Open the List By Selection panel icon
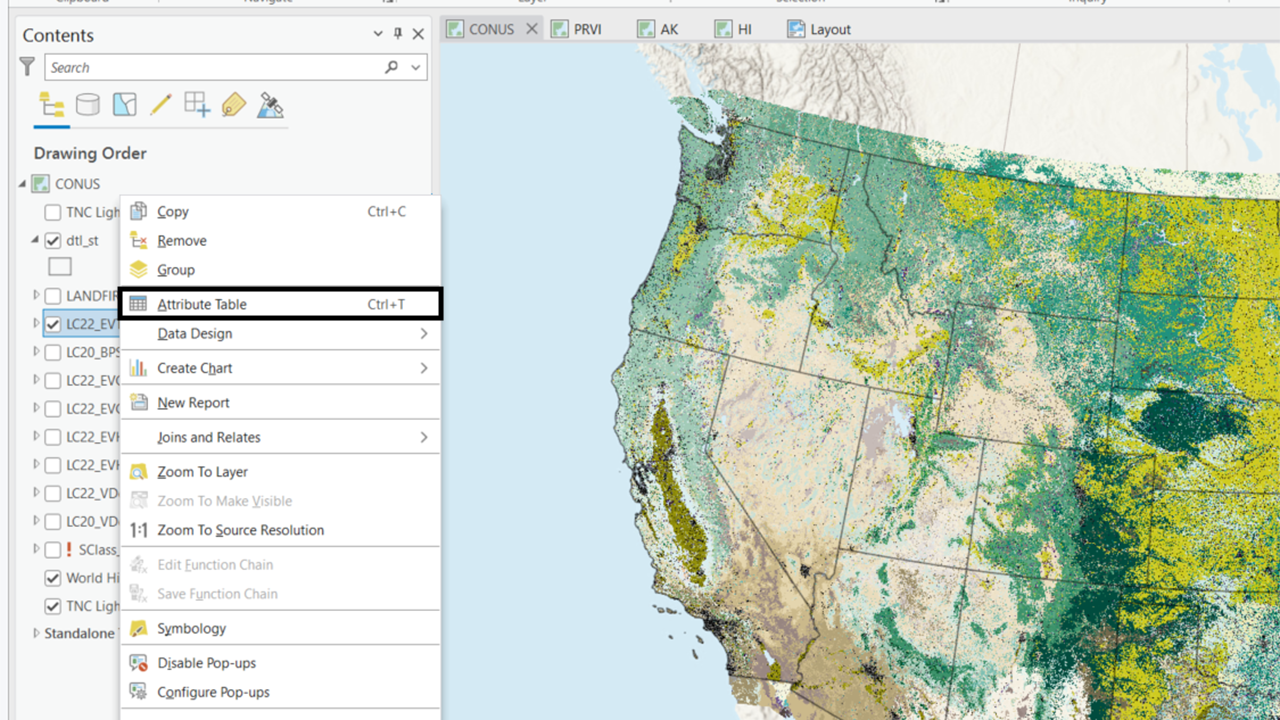The width and height of the screenshot is (1280, 720). [123, 104]
